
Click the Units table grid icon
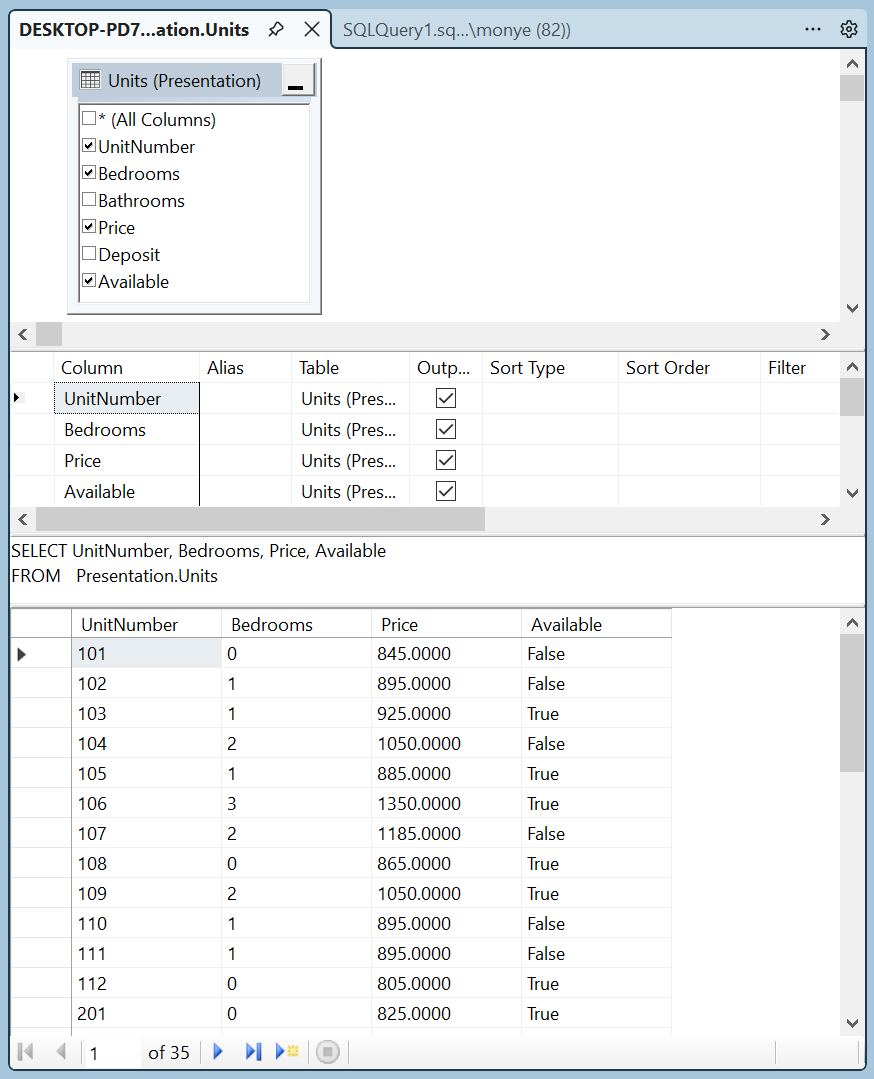(90, 81)
